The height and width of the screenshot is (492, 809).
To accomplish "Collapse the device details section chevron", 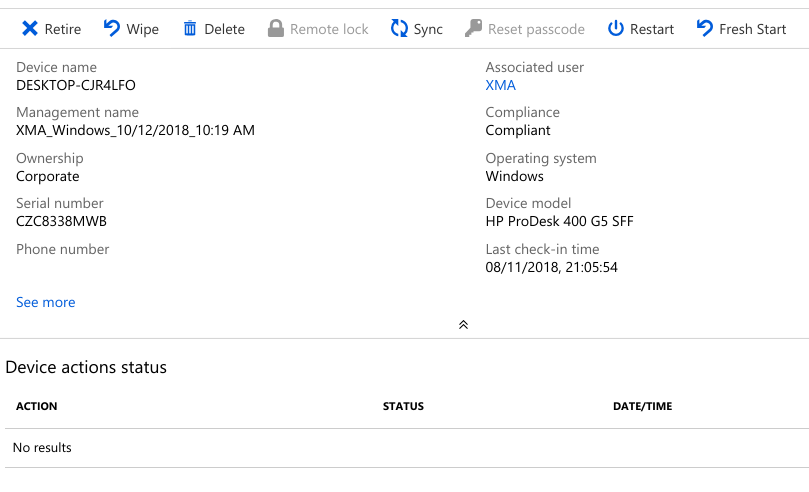I will pos(463,325).
